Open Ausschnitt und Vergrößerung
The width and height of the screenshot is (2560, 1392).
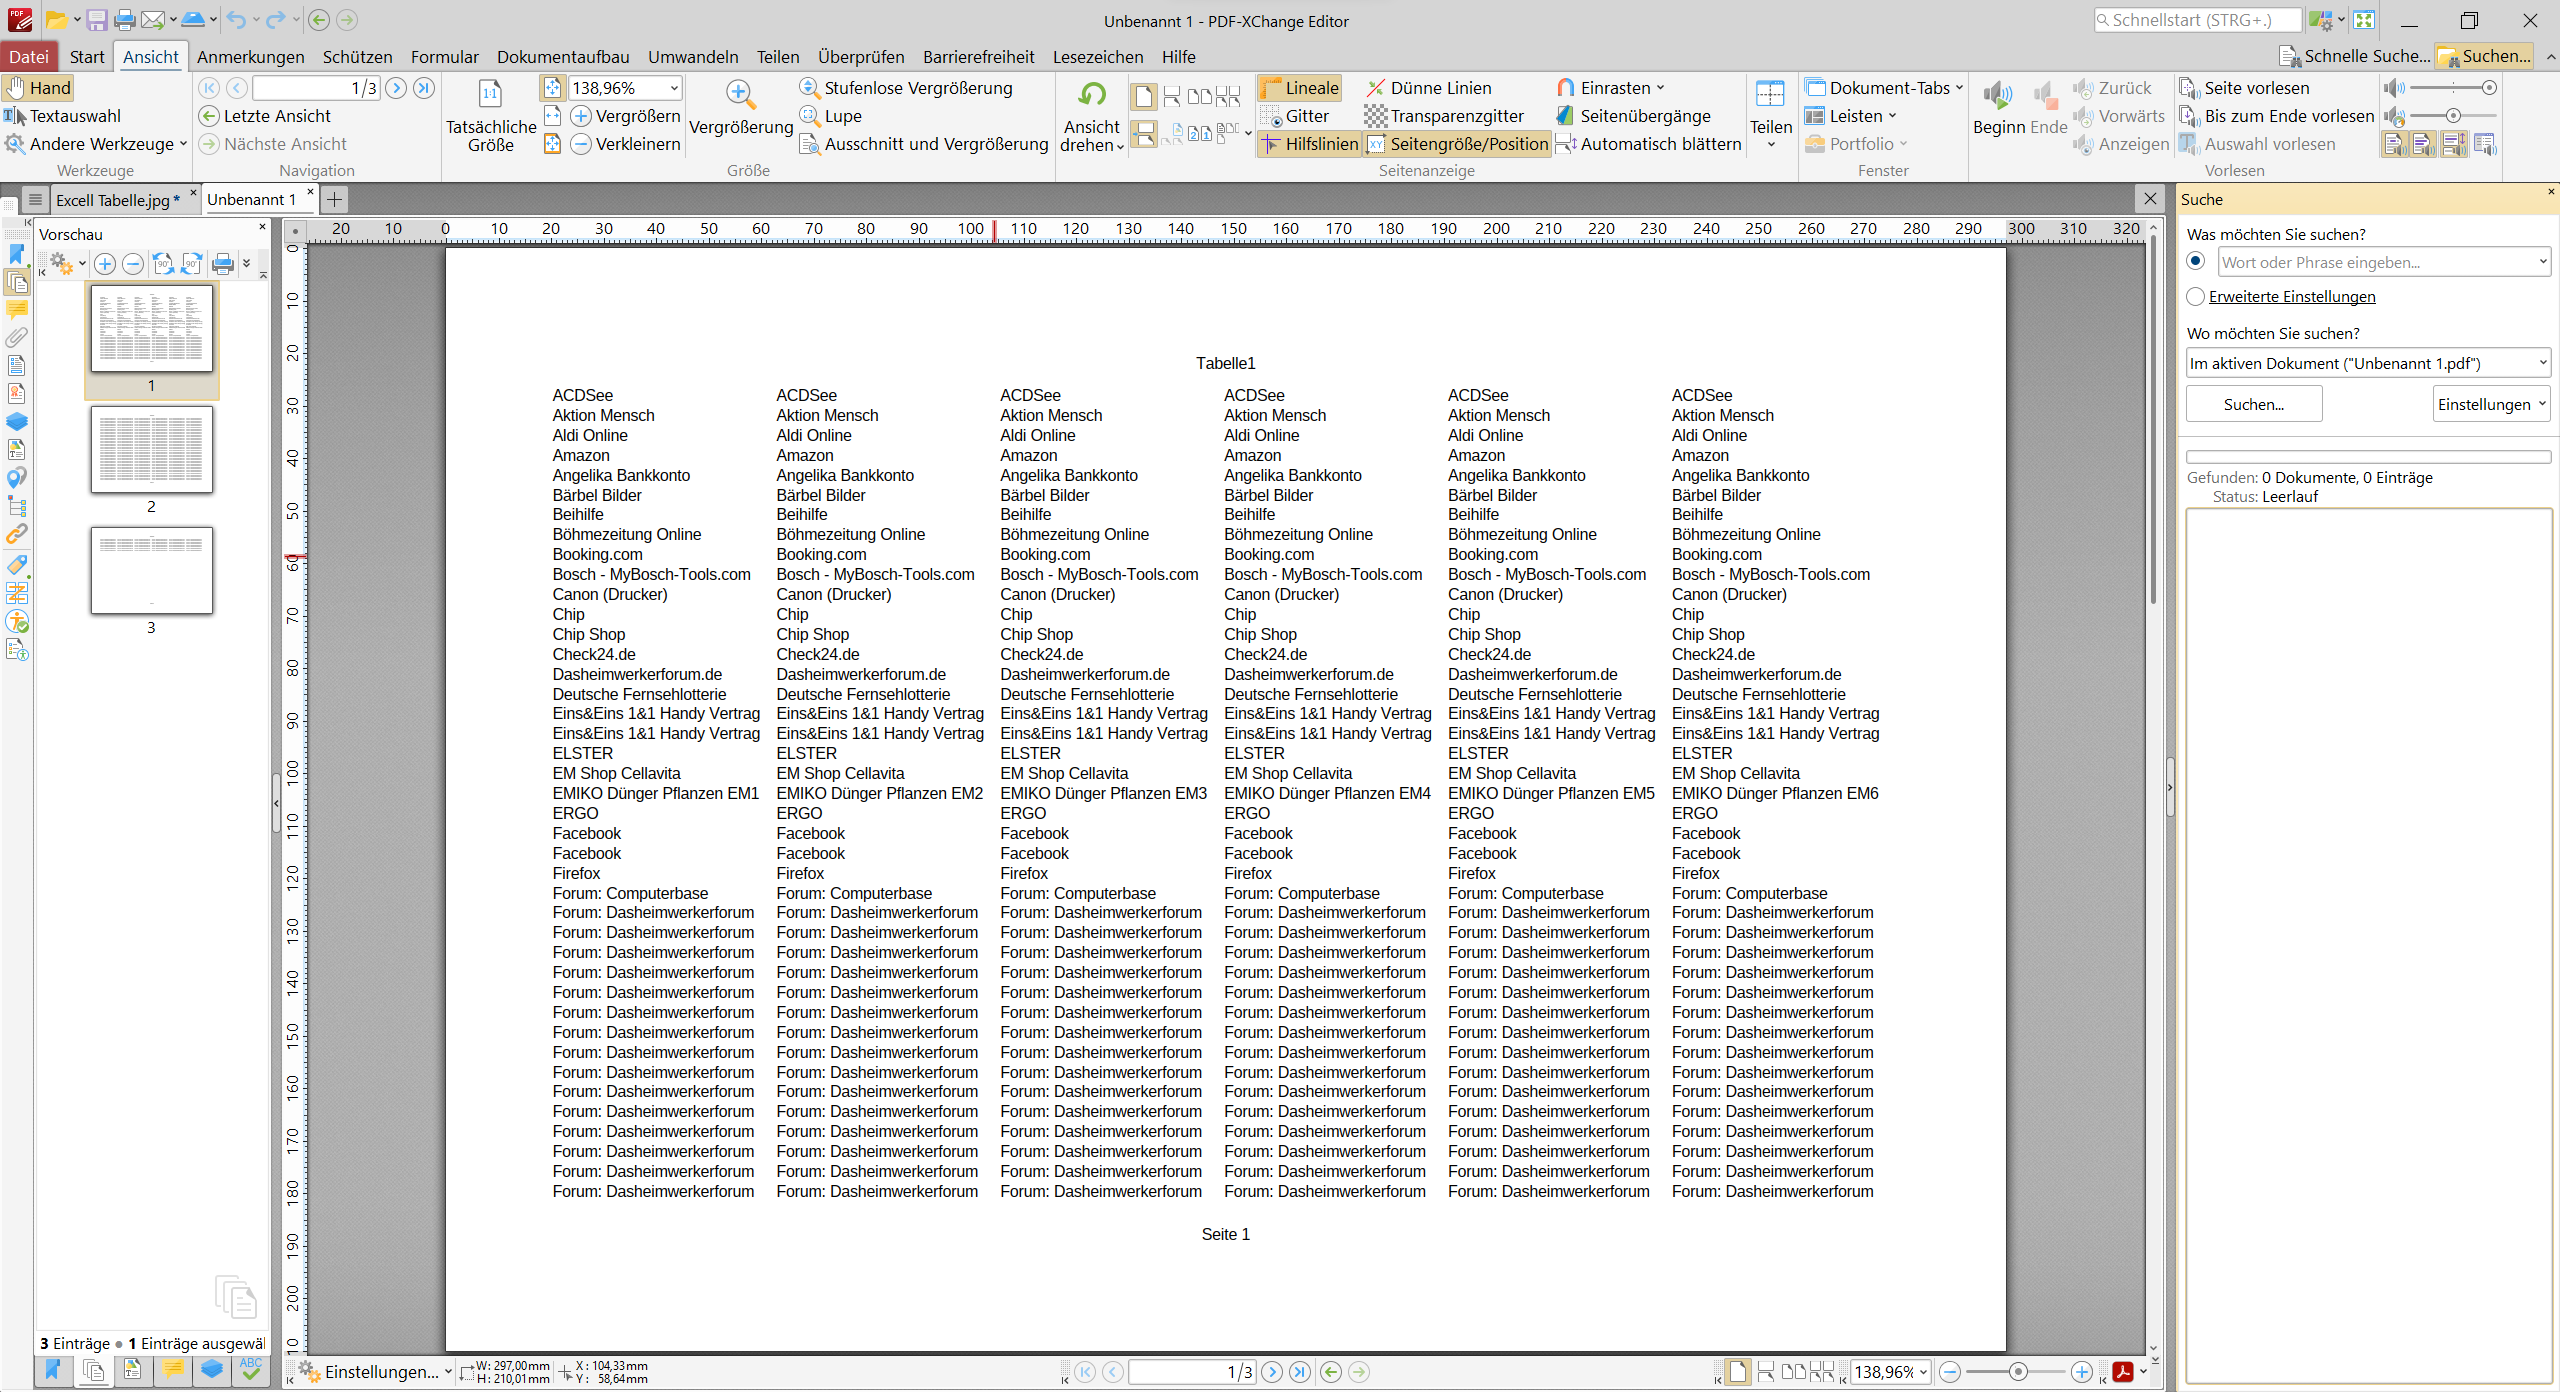click(x=924, y=144)
